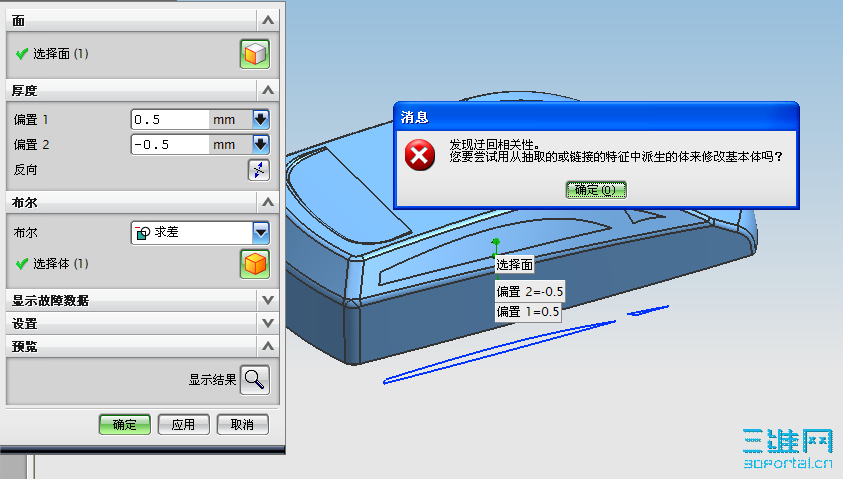Collapse the 布尔 section header
This screenshot has height=479, width=843.
(268, 202)
